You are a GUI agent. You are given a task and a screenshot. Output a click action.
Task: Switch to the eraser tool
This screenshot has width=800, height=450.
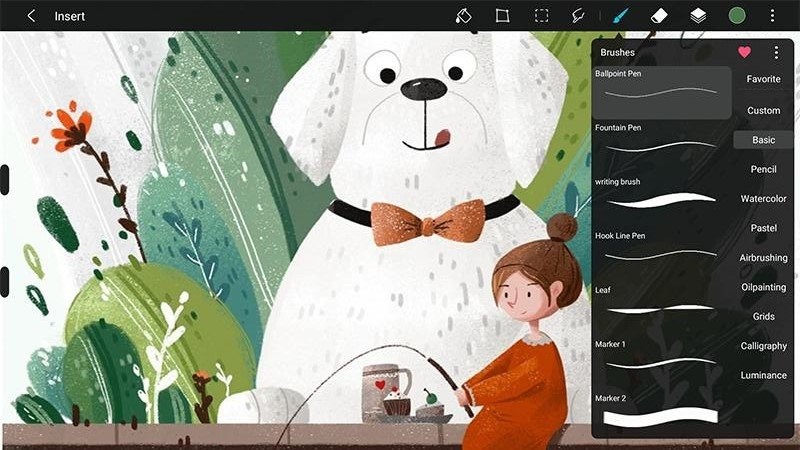click(x=659, y=16)
